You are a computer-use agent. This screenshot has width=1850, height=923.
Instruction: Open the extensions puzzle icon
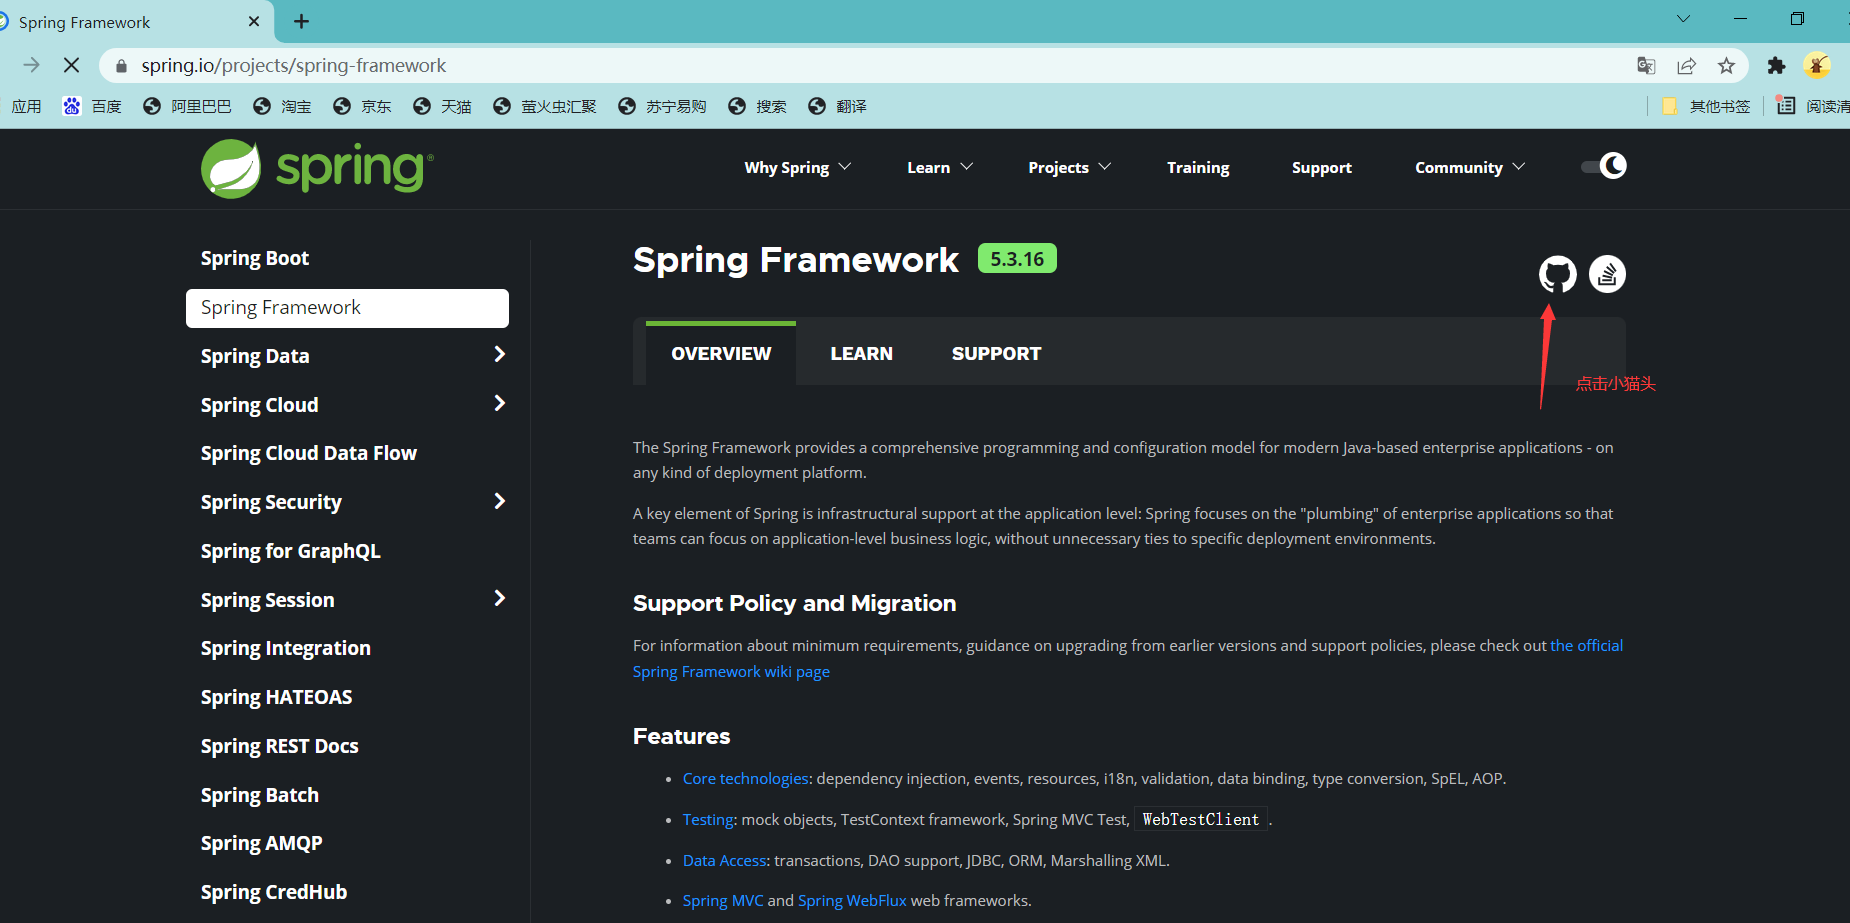(1776, 66)
